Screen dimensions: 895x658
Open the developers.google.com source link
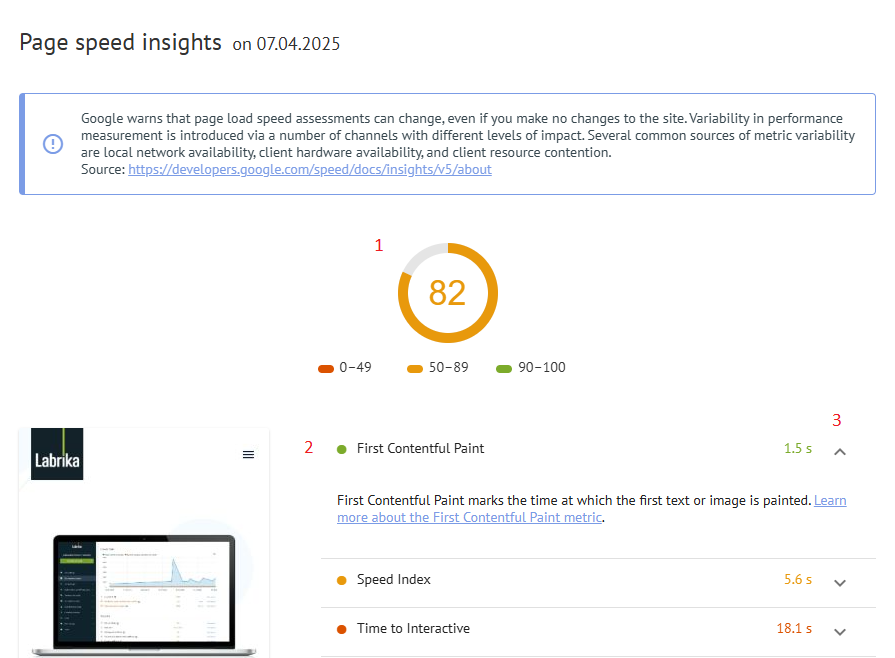[x=309, y=170]
